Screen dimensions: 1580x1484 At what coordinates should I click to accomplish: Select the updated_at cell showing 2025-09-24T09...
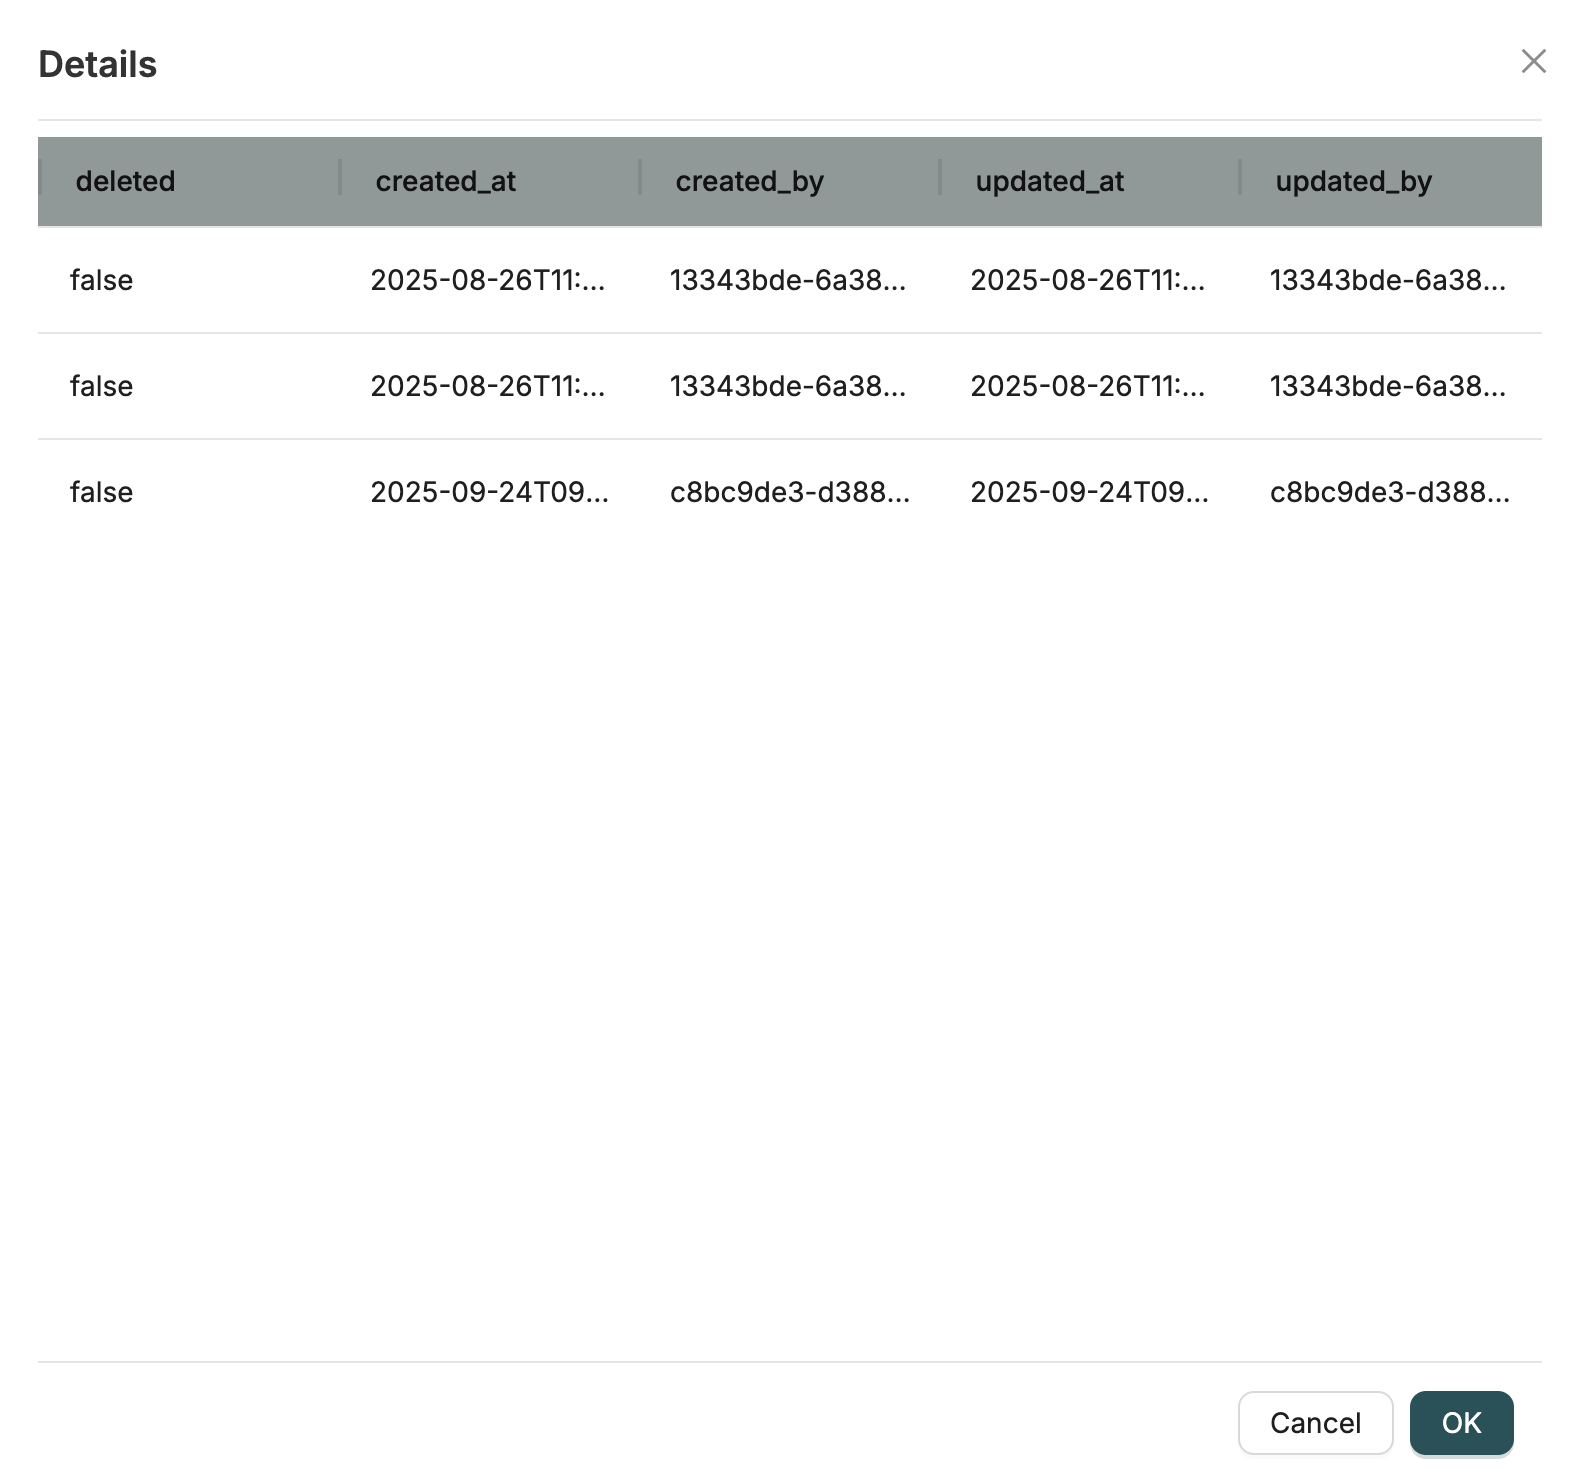coord(1089,492)
